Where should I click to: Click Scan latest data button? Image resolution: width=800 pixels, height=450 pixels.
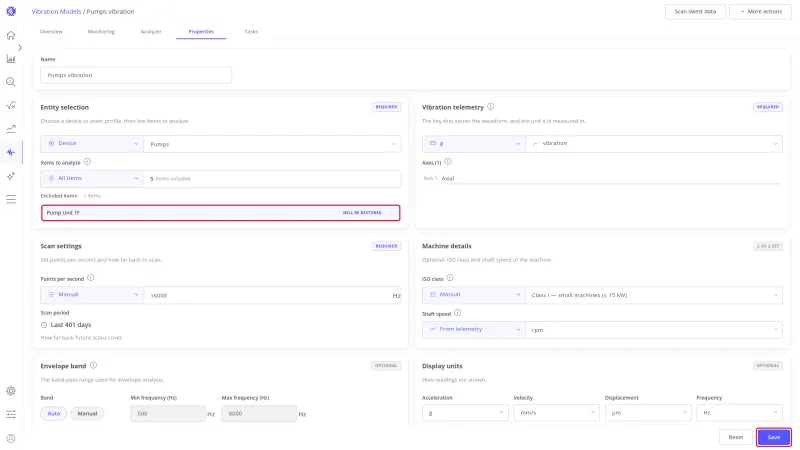pyautogui.click(x=695, y=11)
